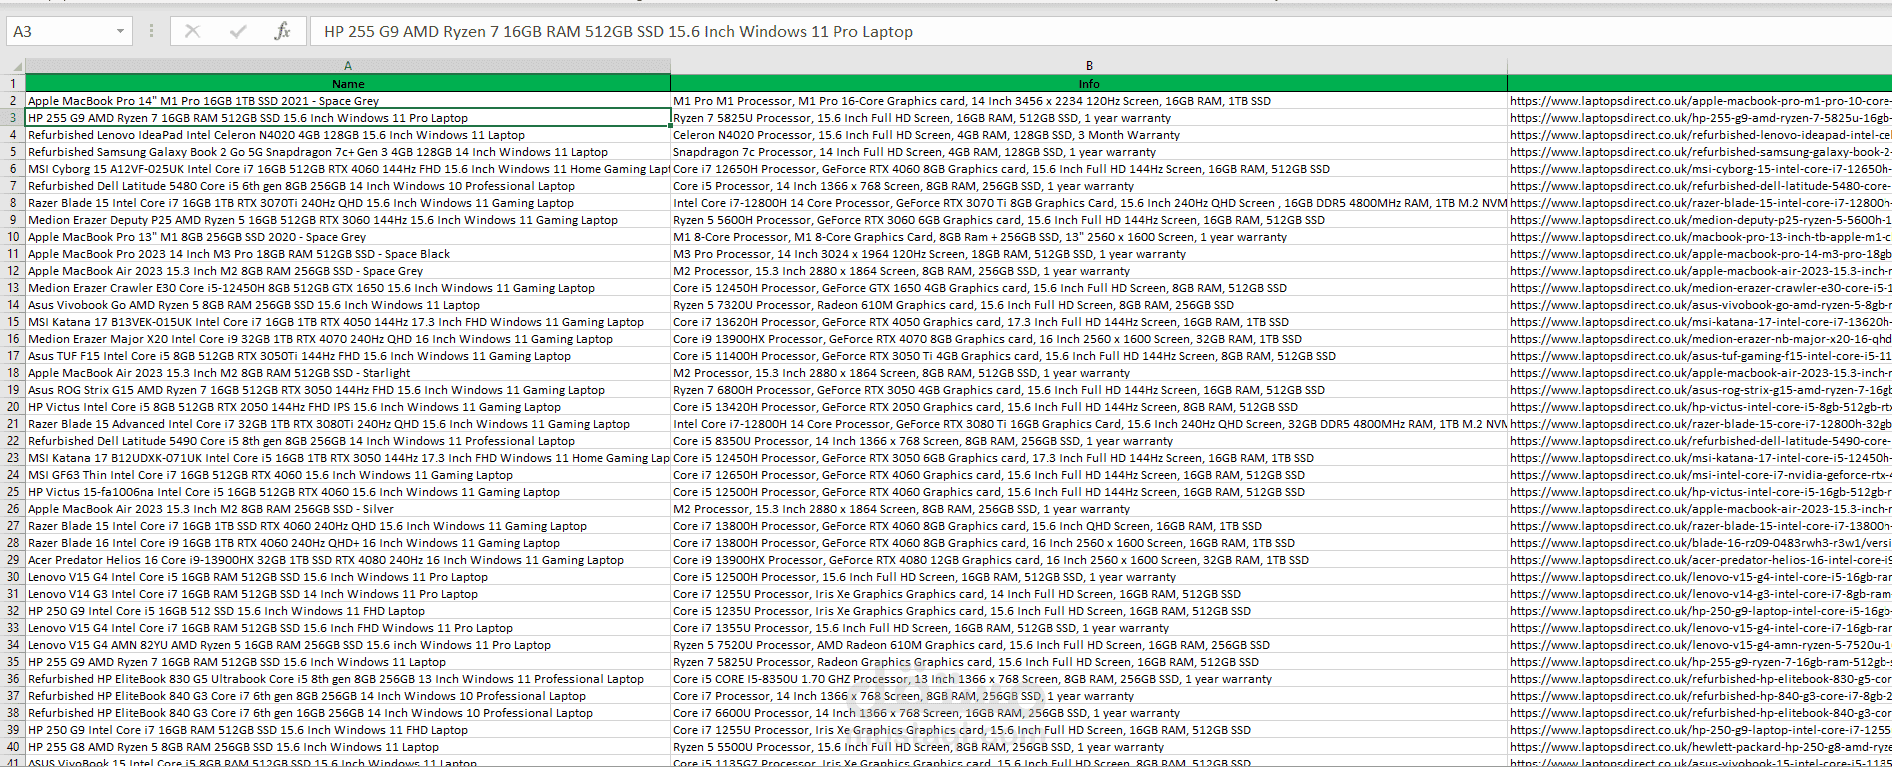1892x767 pixels.
Task: Select the Asus ROG Strix G15 cell
Action: 348,390
